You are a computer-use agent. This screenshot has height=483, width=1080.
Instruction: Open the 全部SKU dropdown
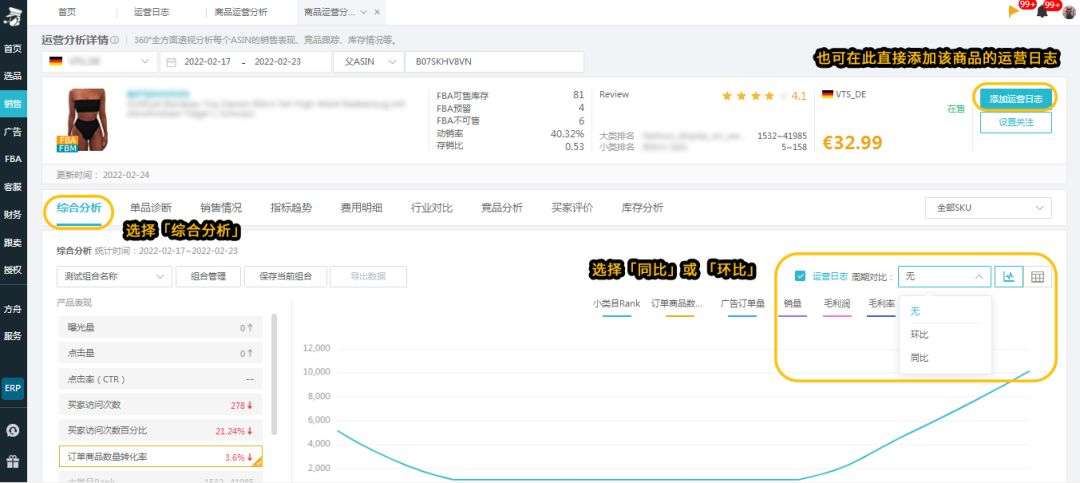(x=989, y=207)
